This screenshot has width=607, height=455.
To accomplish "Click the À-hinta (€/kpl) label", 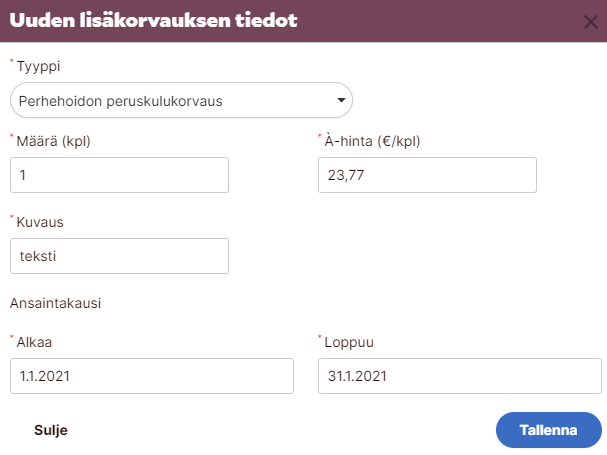I will click(372, 141).
